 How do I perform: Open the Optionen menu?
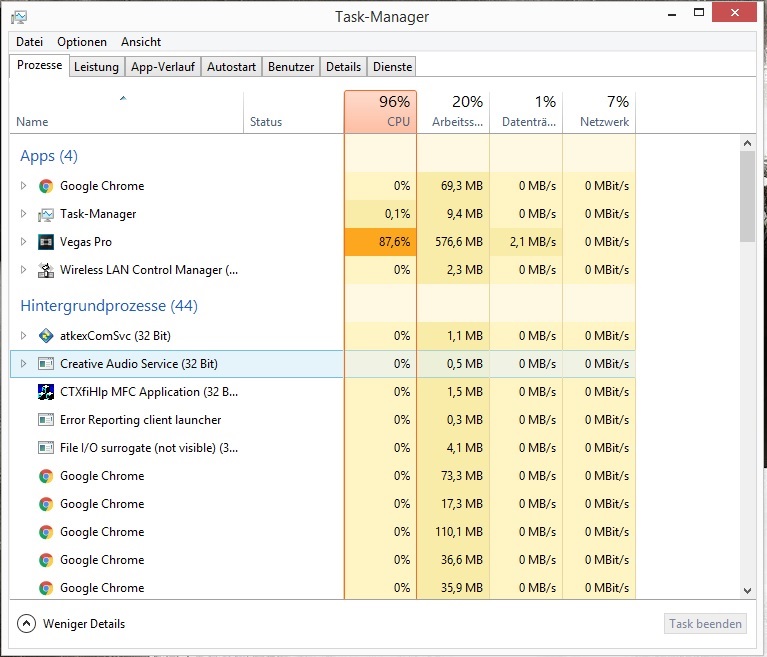82,42
